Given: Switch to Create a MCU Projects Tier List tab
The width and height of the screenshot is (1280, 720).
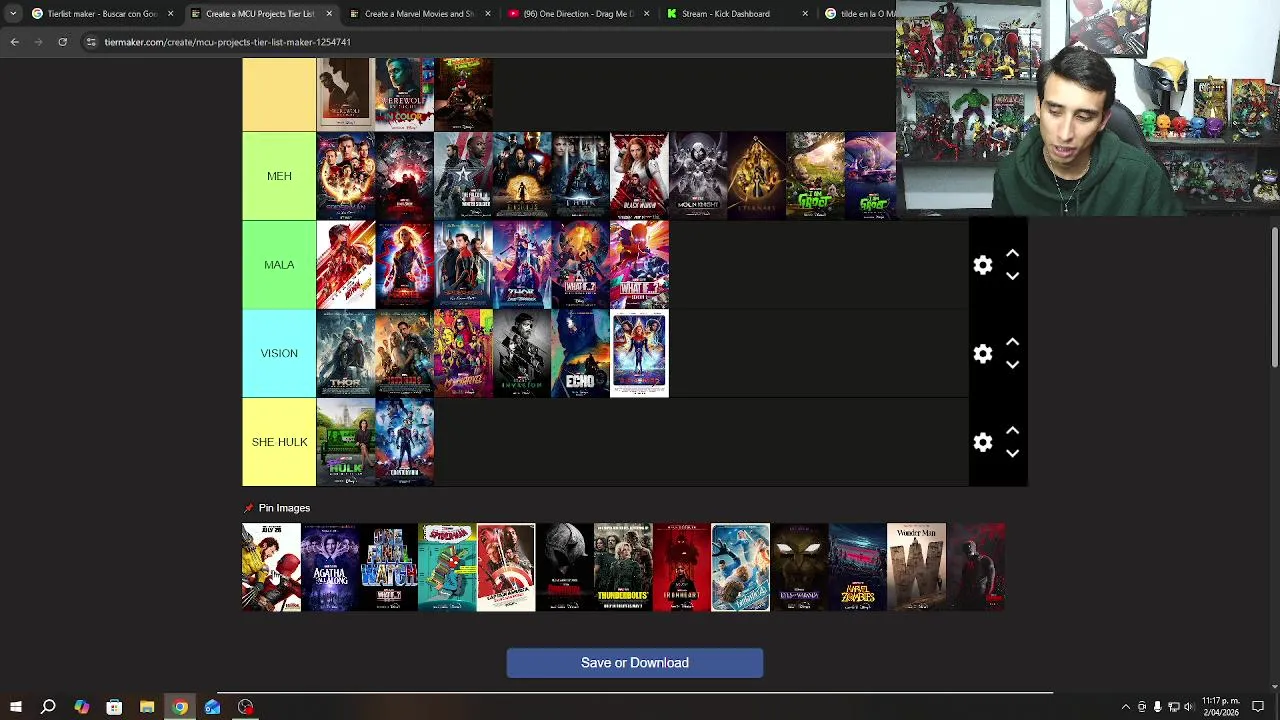Looking at the screenshot, I should [x=260, y=14].
